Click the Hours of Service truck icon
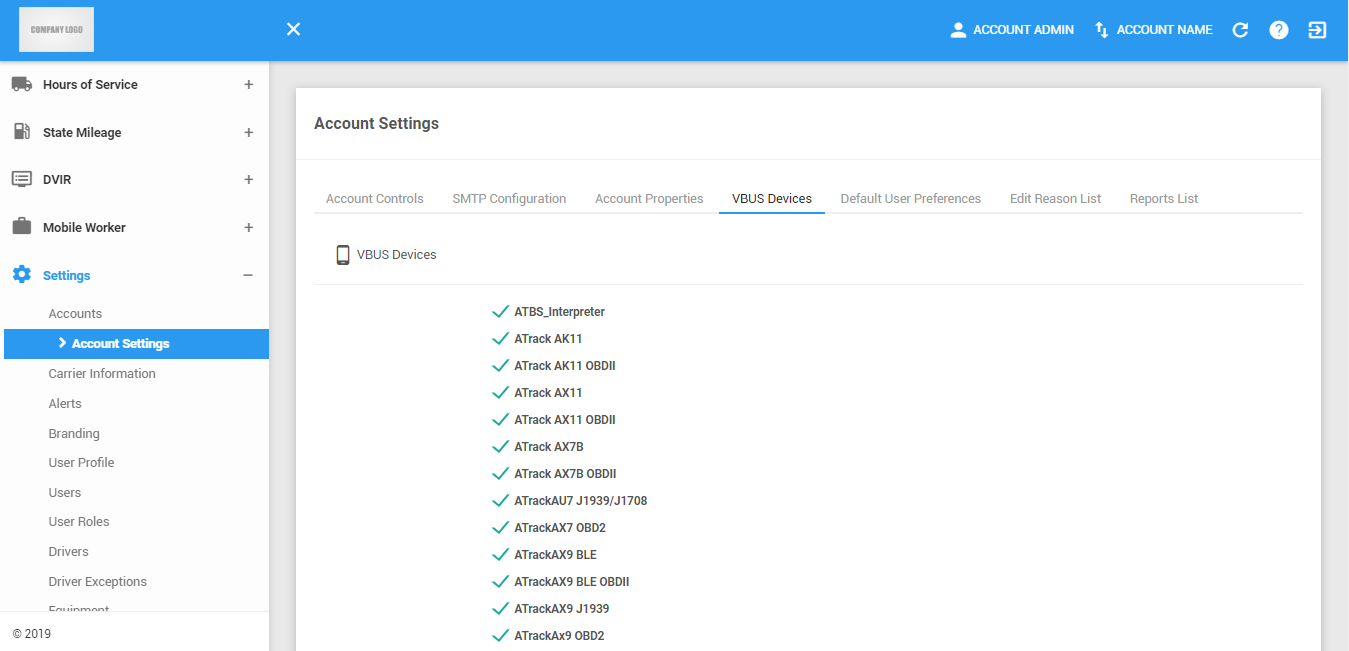Viewport: 1349px width, 651px height. tap(22, 85)
